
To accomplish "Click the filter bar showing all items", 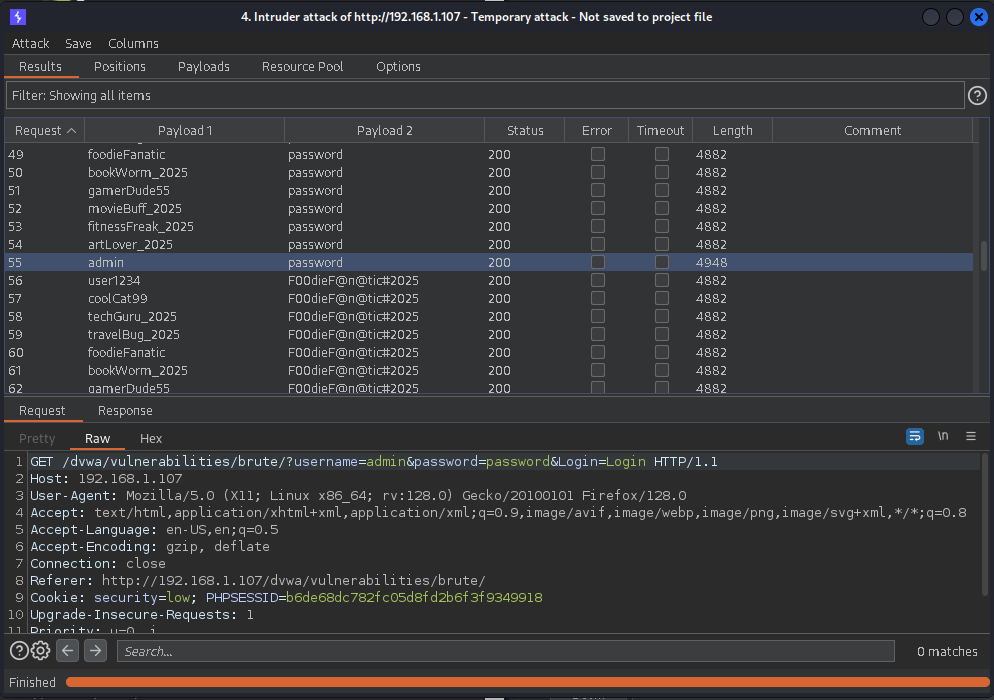I will tap(485, 96).
